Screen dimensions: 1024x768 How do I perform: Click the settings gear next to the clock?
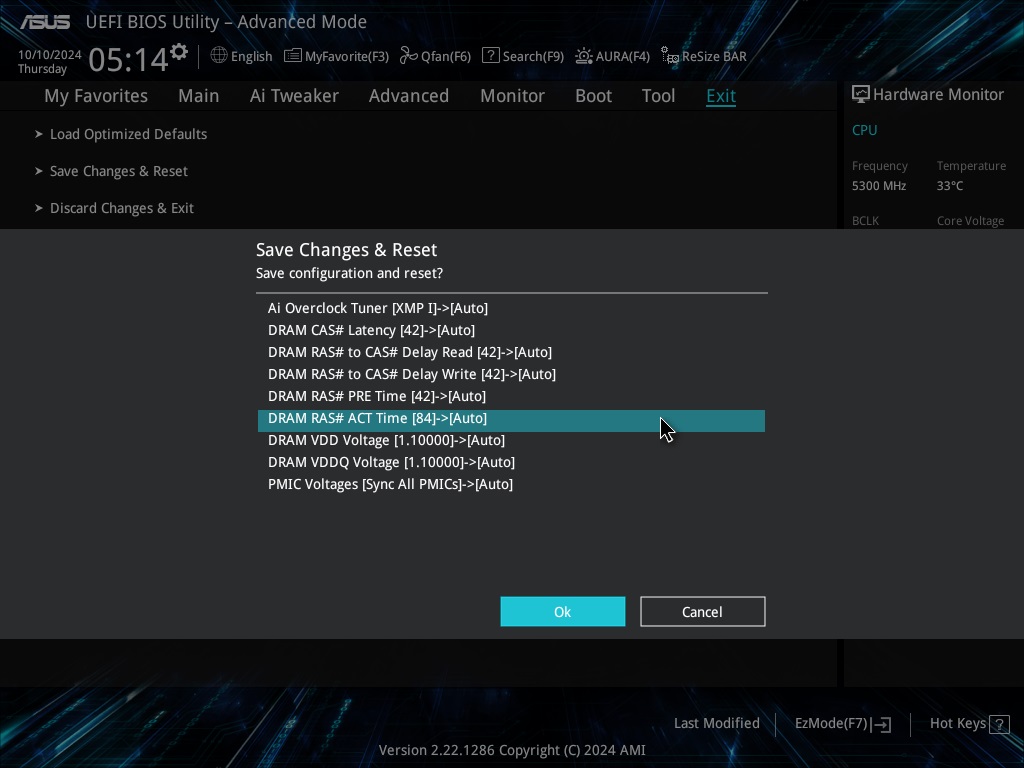pos(179,52)
